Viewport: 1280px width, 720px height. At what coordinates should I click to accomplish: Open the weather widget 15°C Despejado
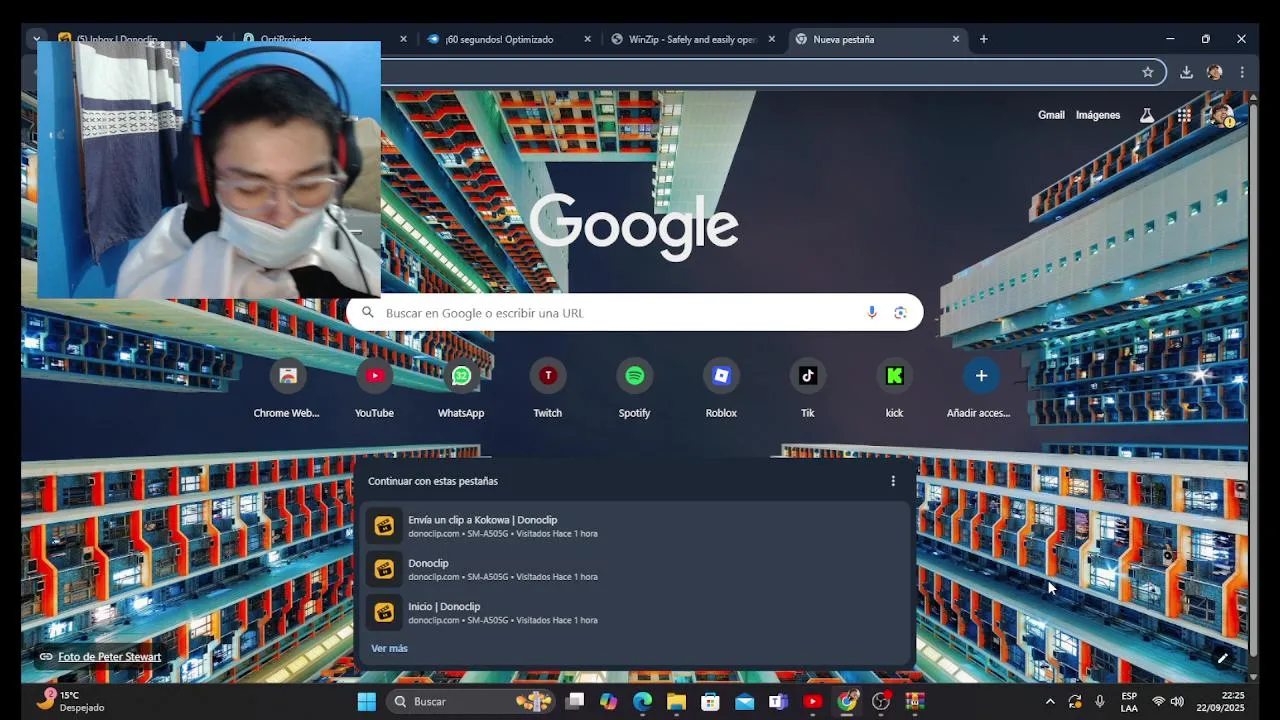(x=70, y=701)
